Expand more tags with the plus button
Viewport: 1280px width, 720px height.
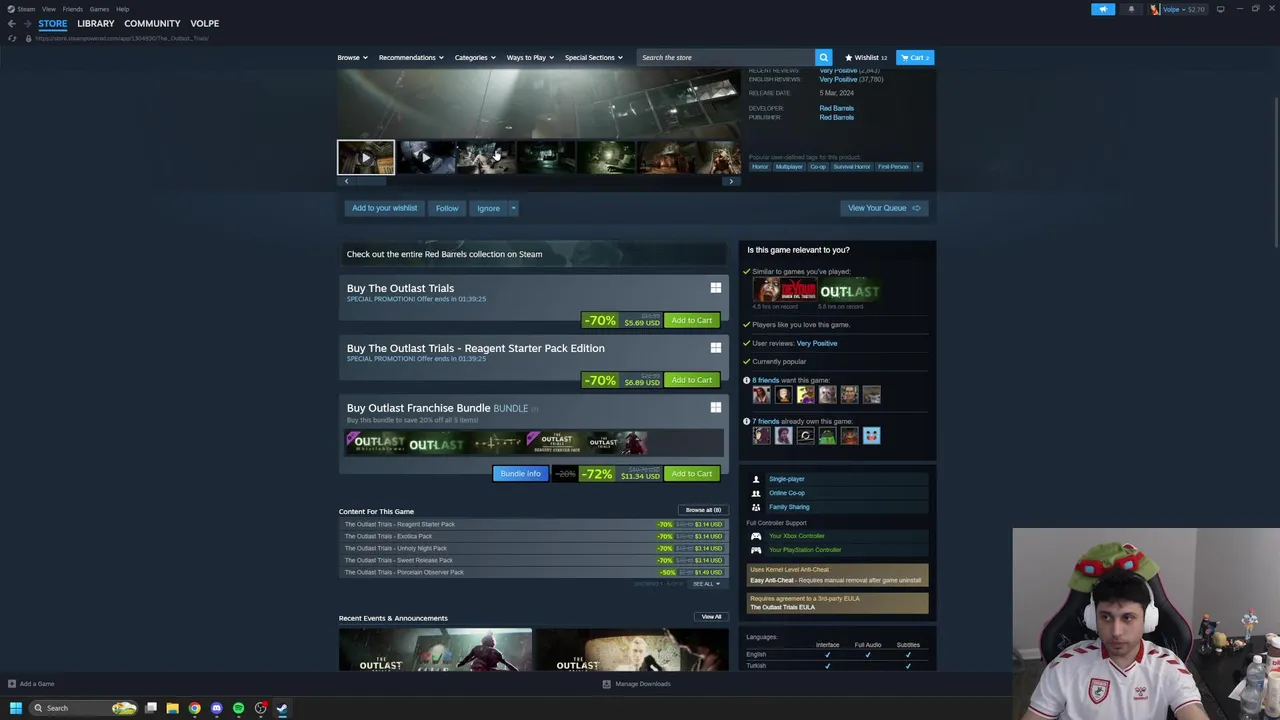click(x=917, y=167)
